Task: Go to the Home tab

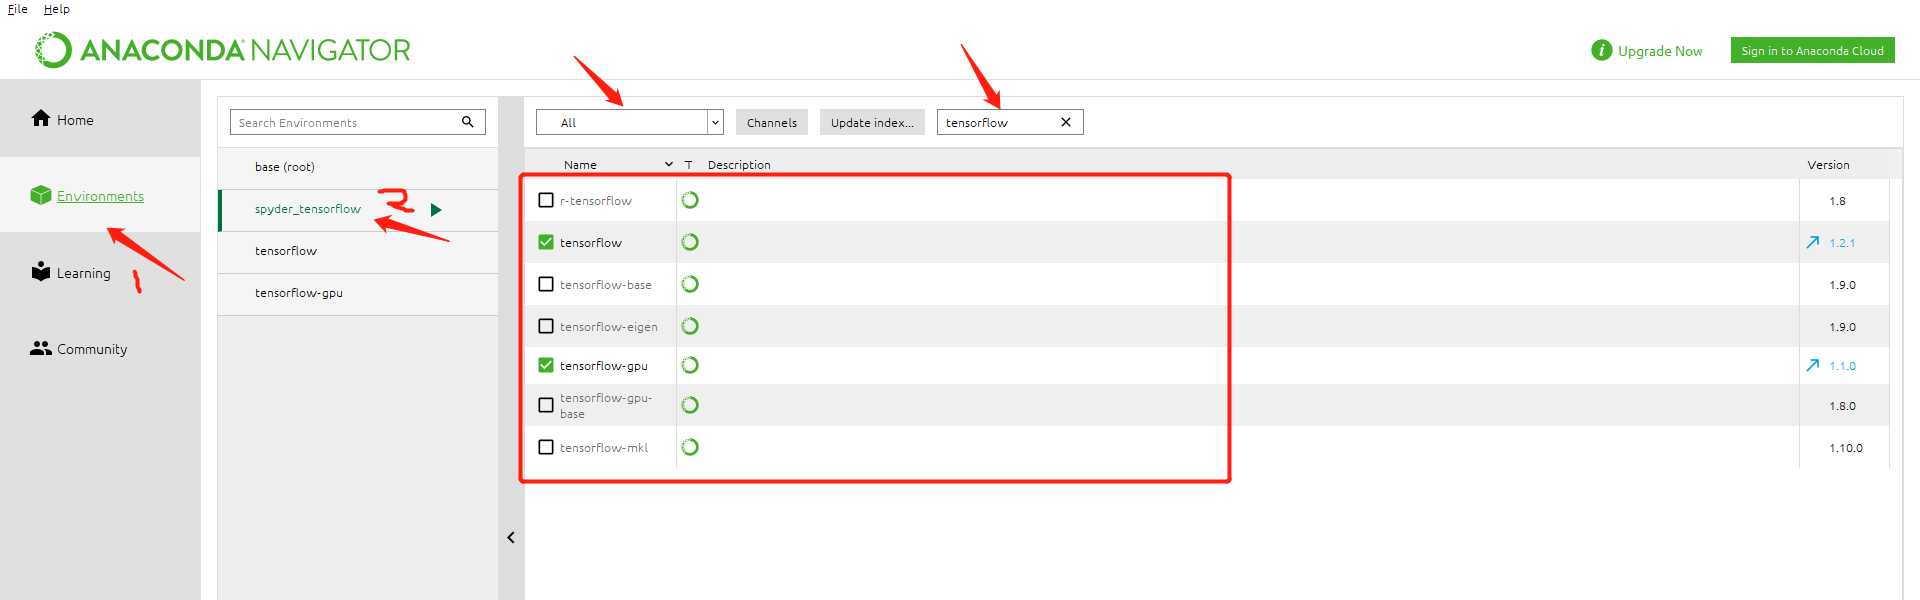Action: (x=100, y=119)
